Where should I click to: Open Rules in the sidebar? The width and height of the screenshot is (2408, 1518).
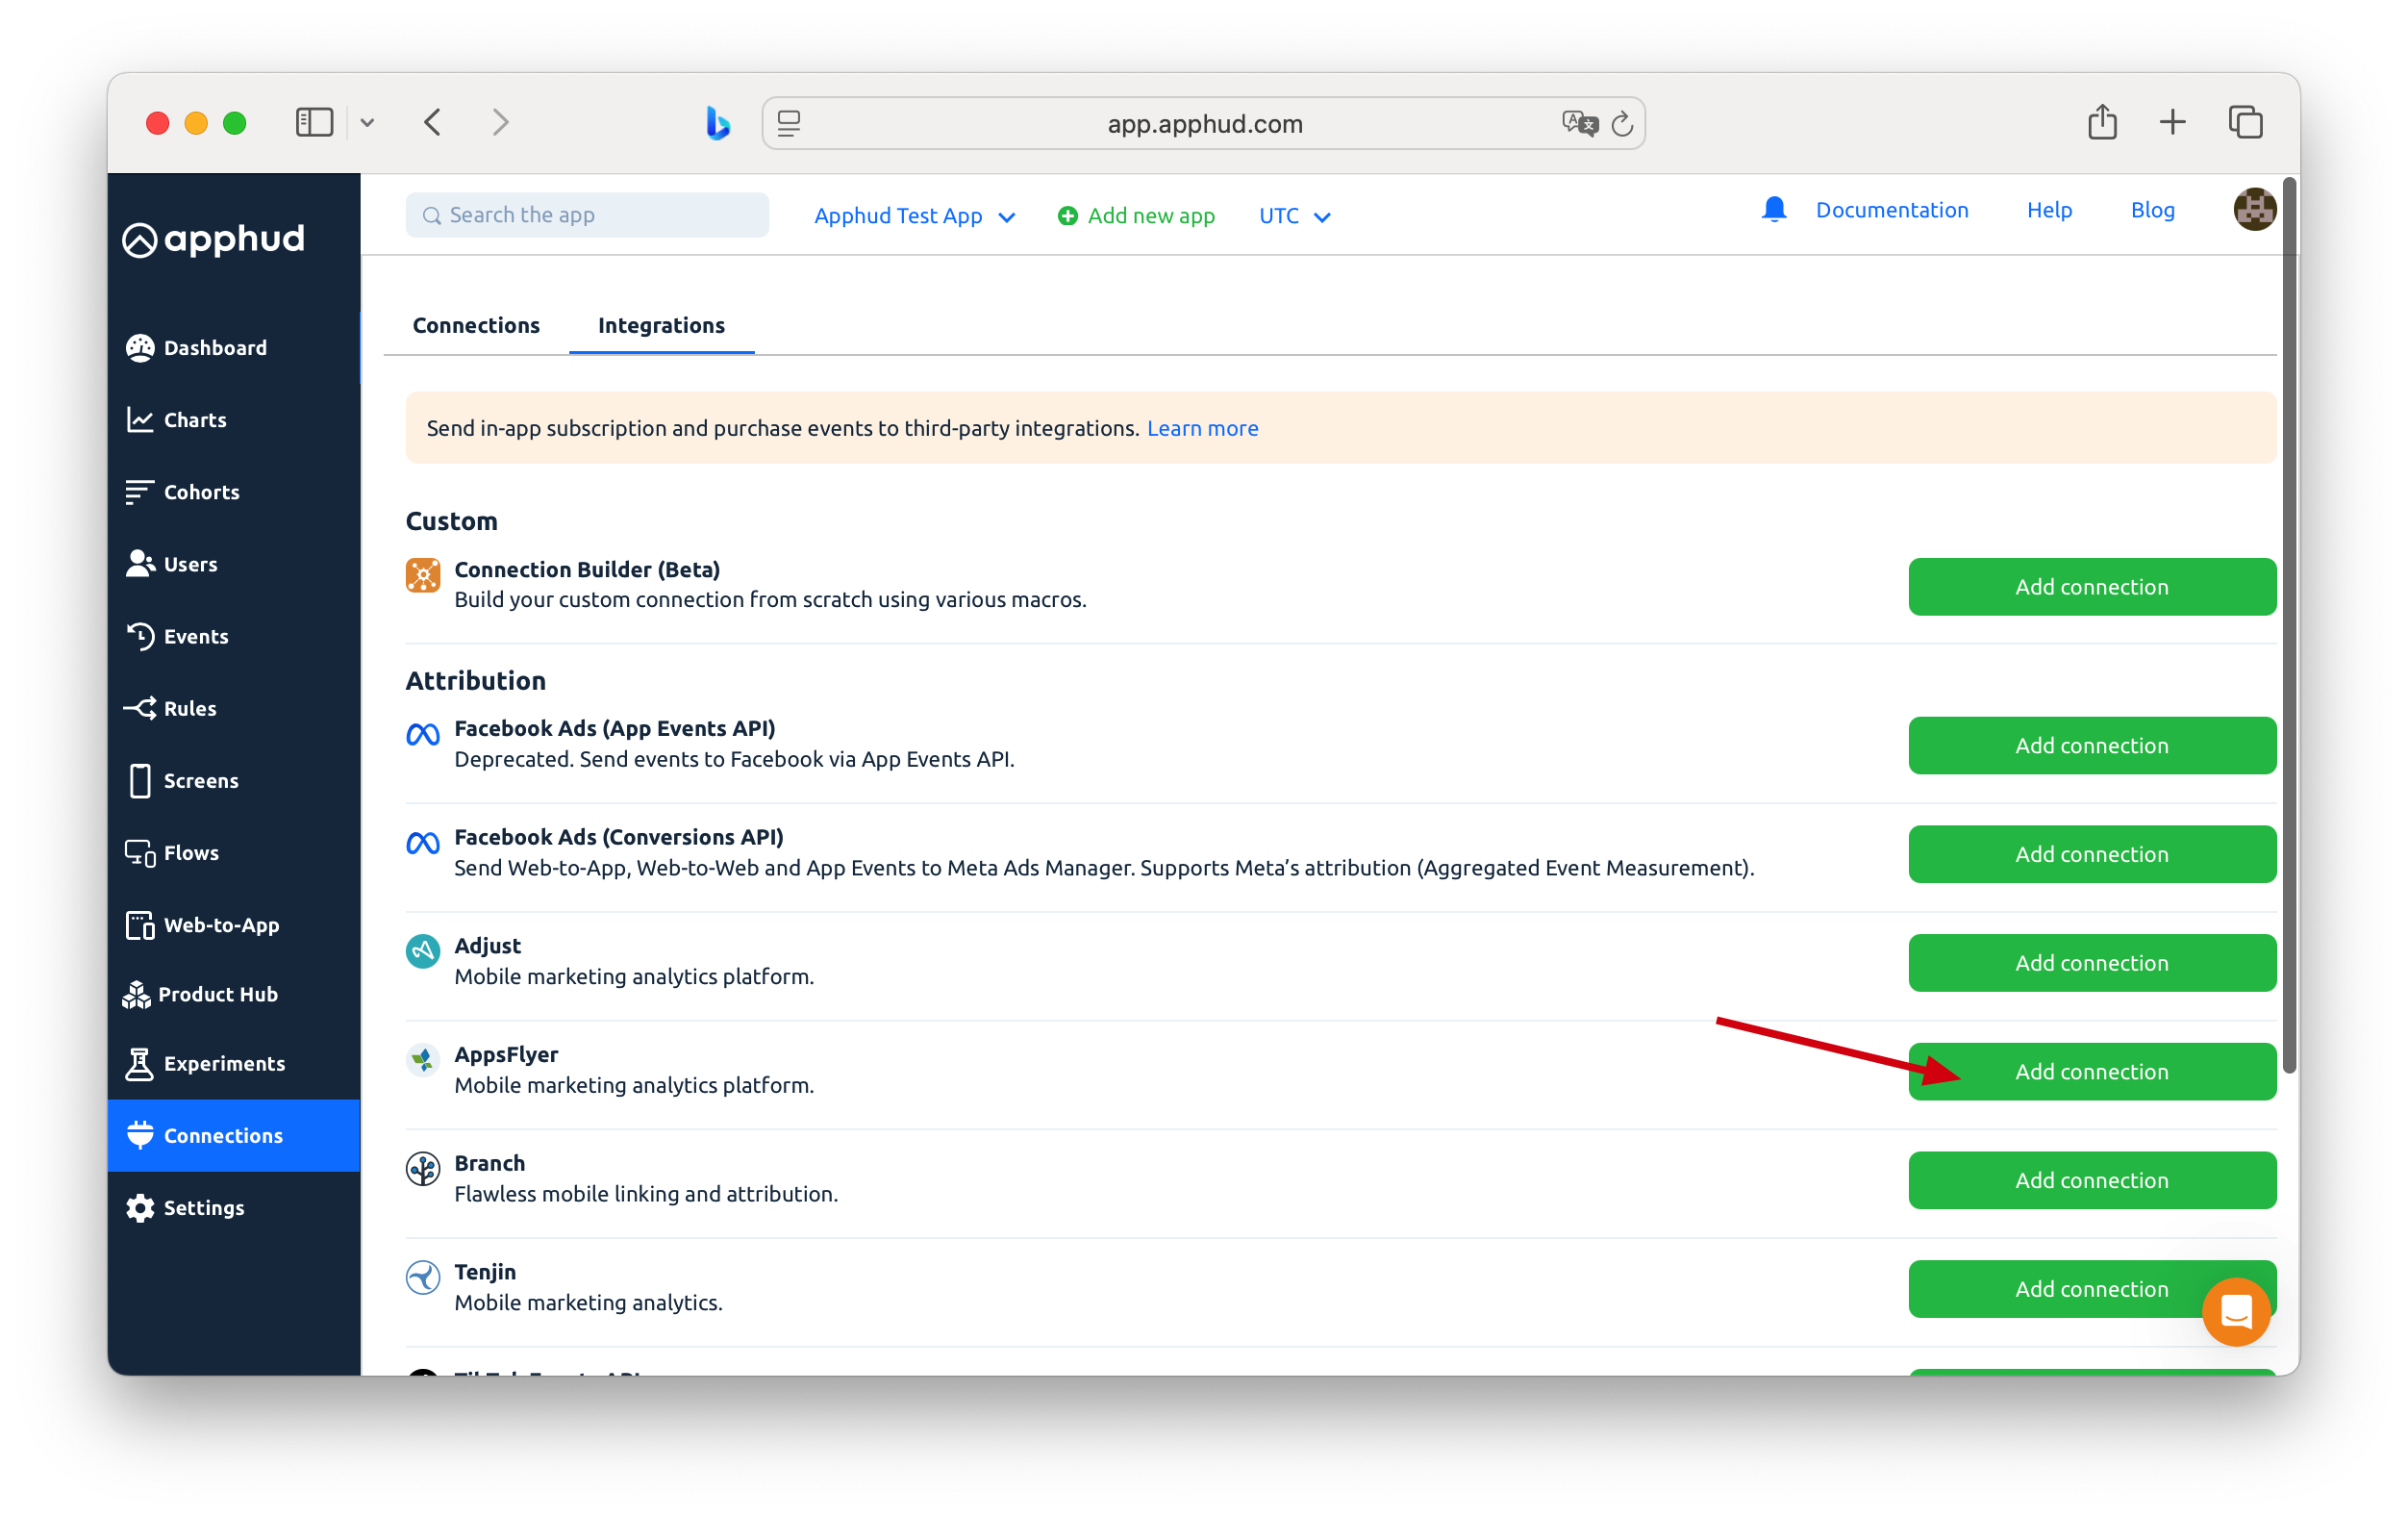click(233, 708)
